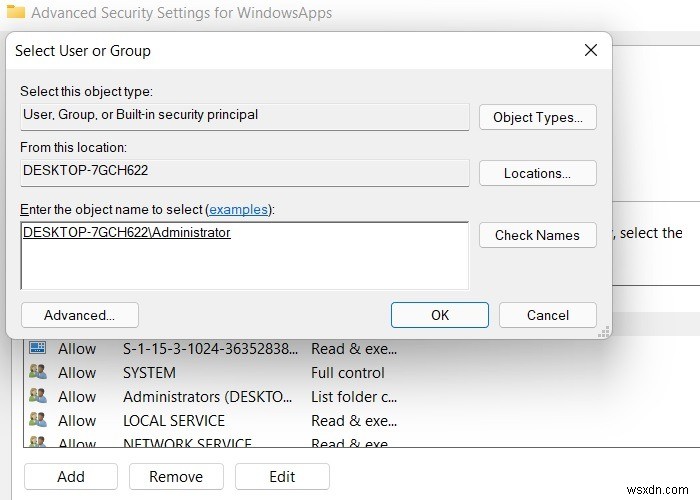Click Read & exe... in LOCAL SERVICE row
700x500 pixels.
[x=354, y=421]
